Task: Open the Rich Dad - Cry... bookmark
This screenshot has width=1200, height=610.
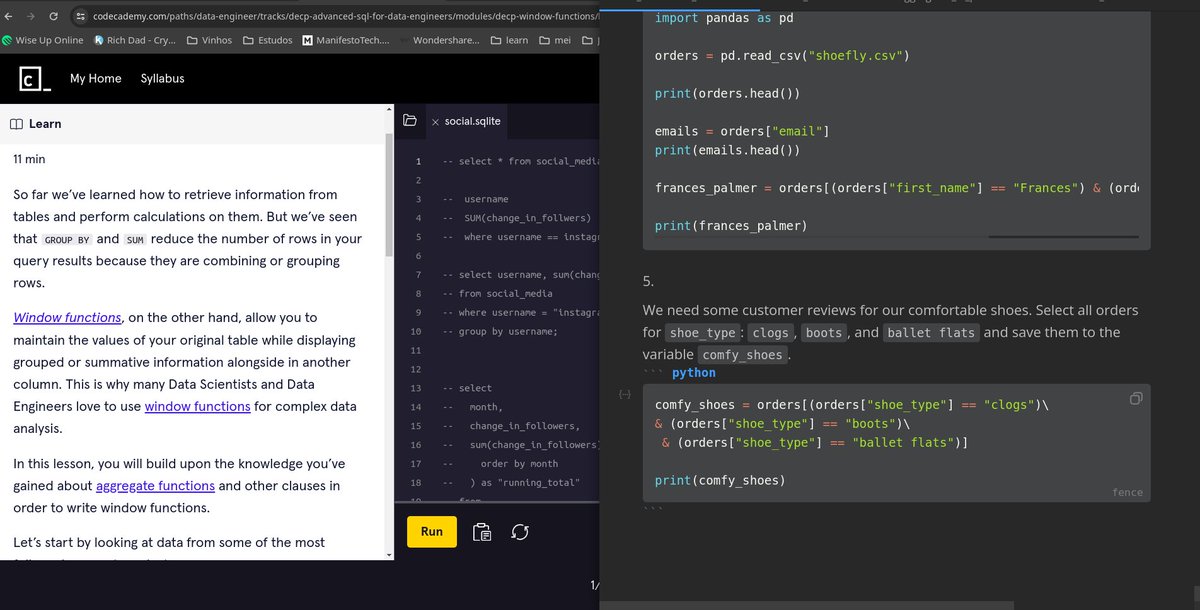Action: [x=134, y=40]
